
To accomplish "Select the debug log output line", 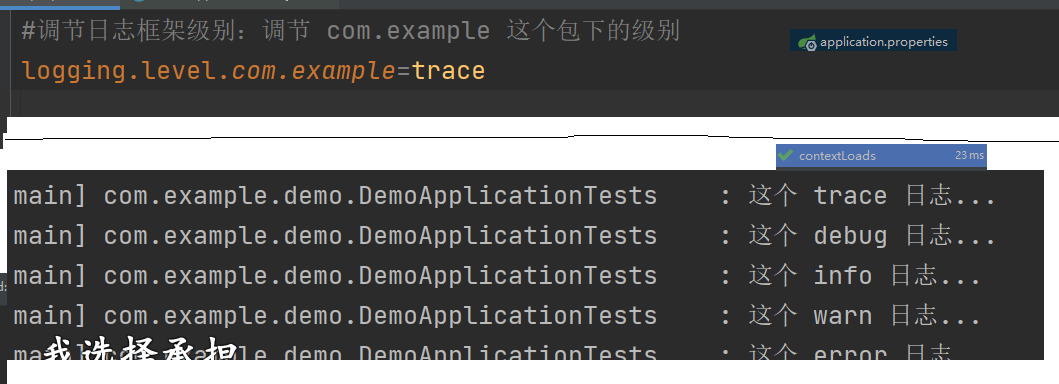I will (x=505, y=236).
